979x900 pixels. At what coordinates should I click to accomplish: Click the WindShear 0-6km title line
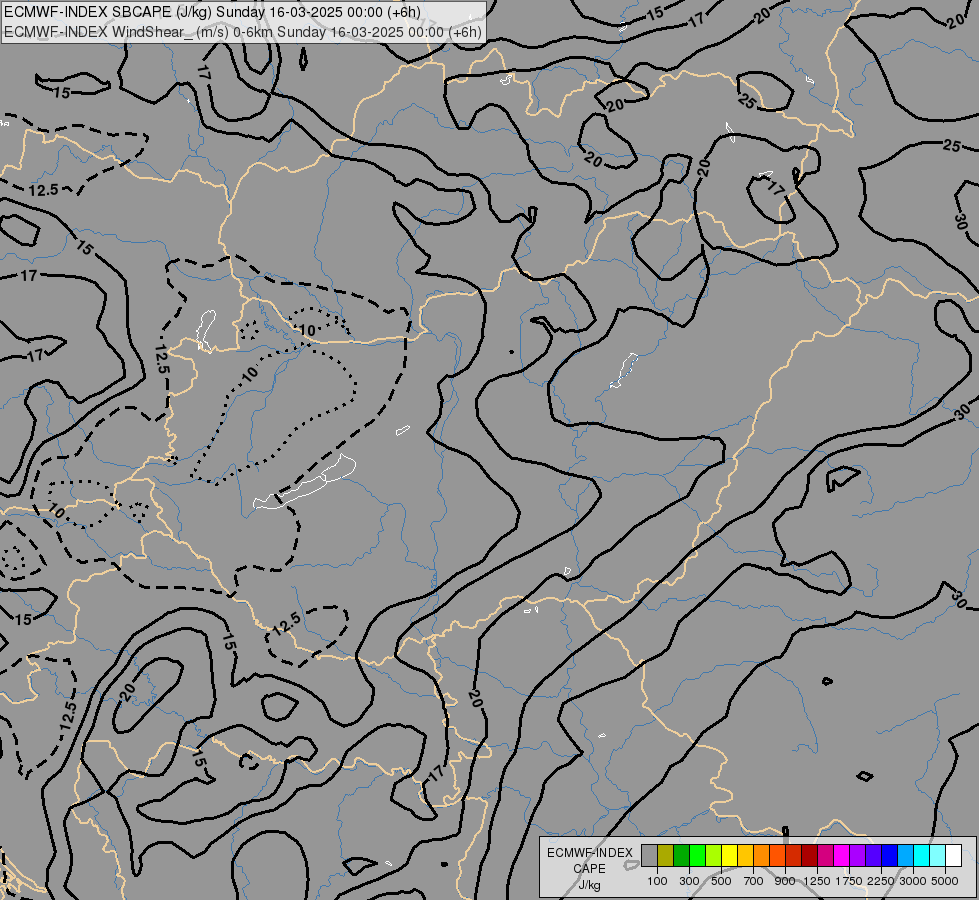[x=243, y=32]
